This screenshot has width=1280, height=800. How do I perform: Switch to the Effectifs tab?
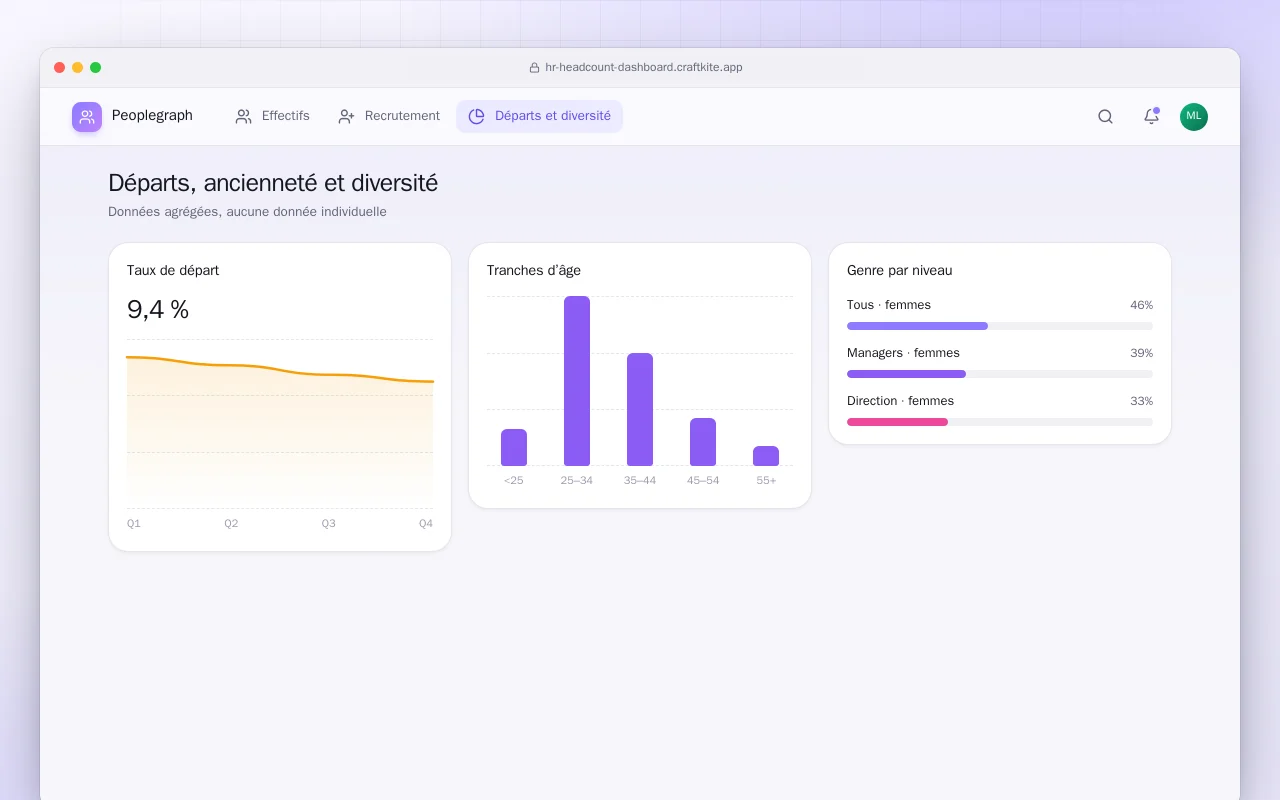(x=272, y=116)
